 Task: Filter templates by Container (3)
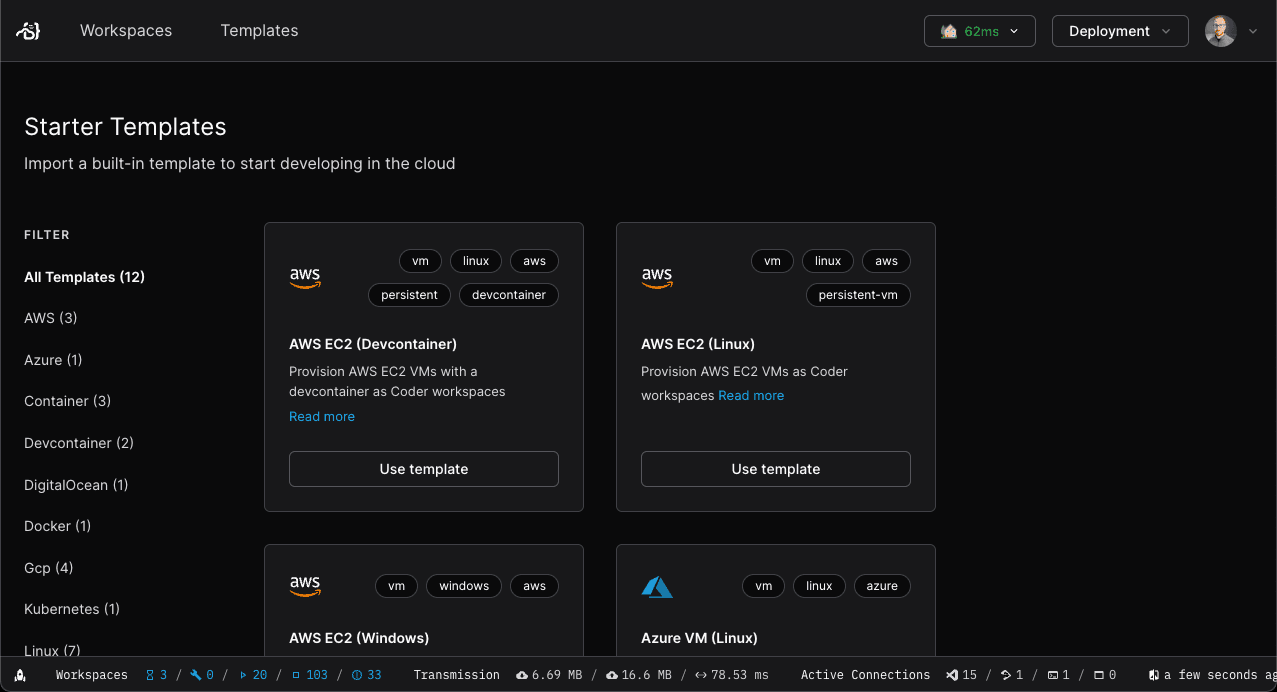[x=68, y=401]
